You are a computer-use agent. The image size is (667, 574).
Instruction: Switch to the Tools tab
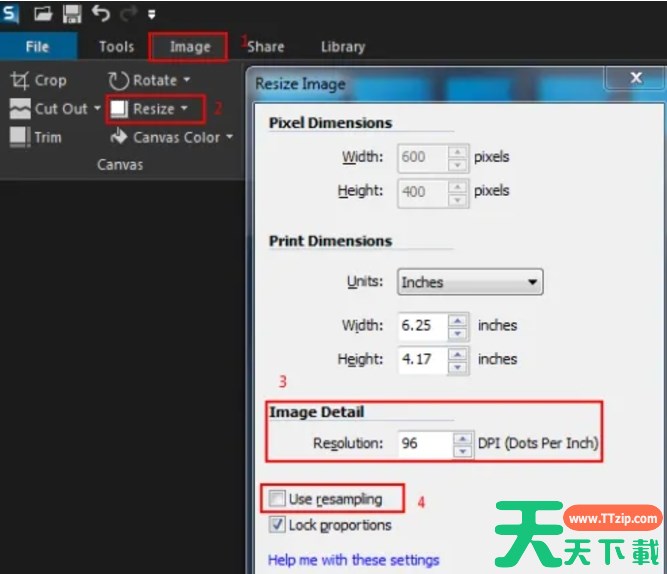[x=116, y=46]
